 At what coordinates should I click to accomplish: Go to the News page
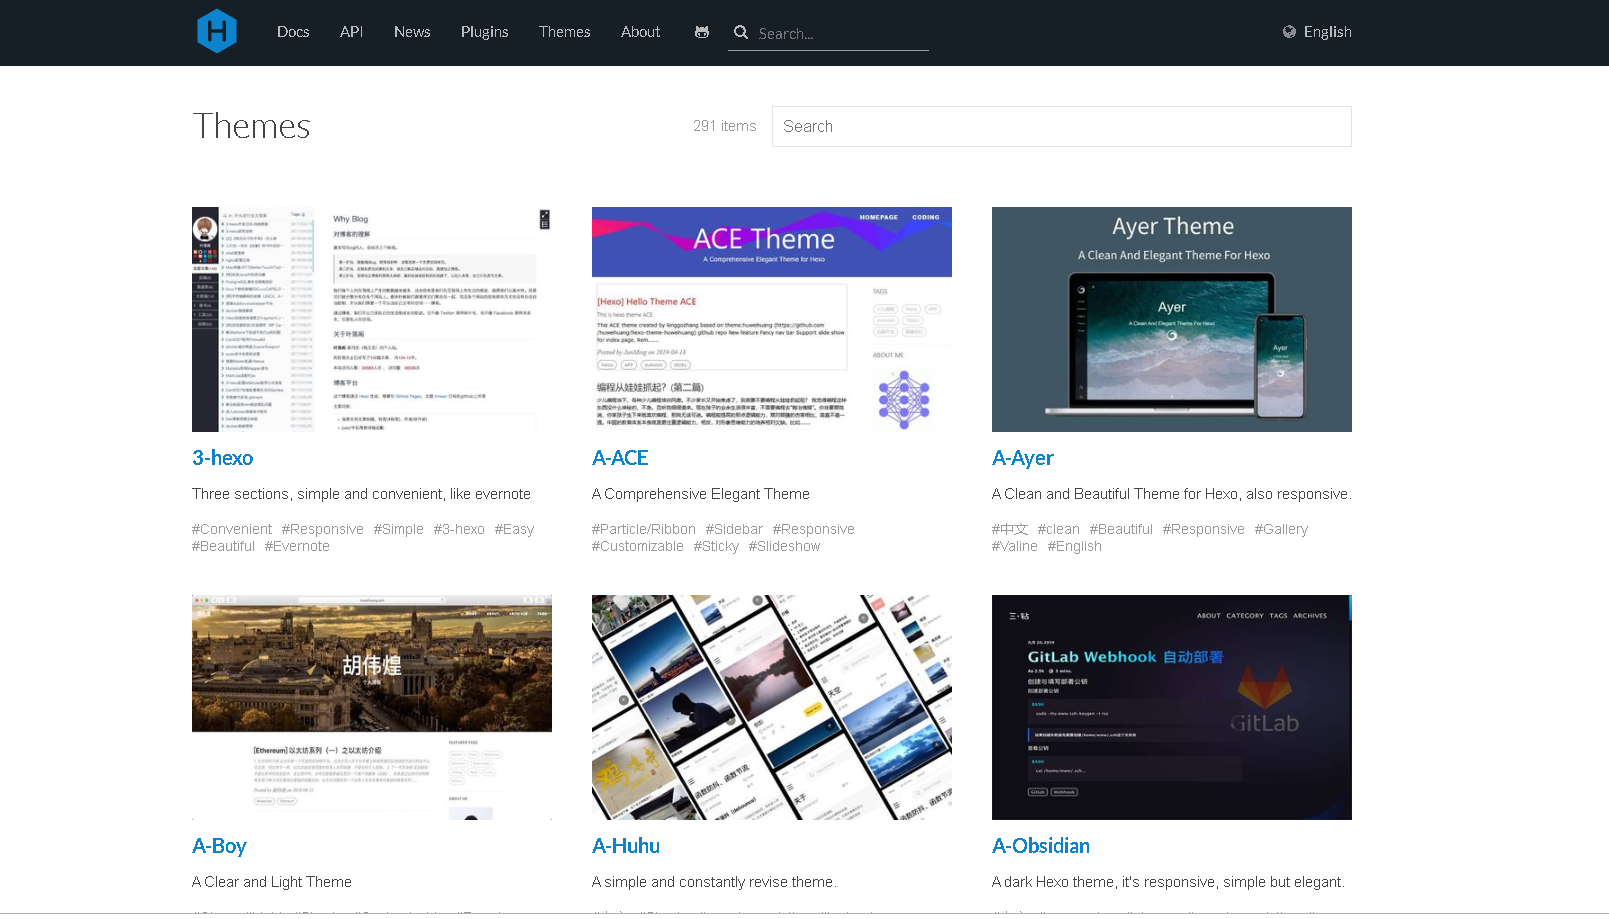coord(412,32)
